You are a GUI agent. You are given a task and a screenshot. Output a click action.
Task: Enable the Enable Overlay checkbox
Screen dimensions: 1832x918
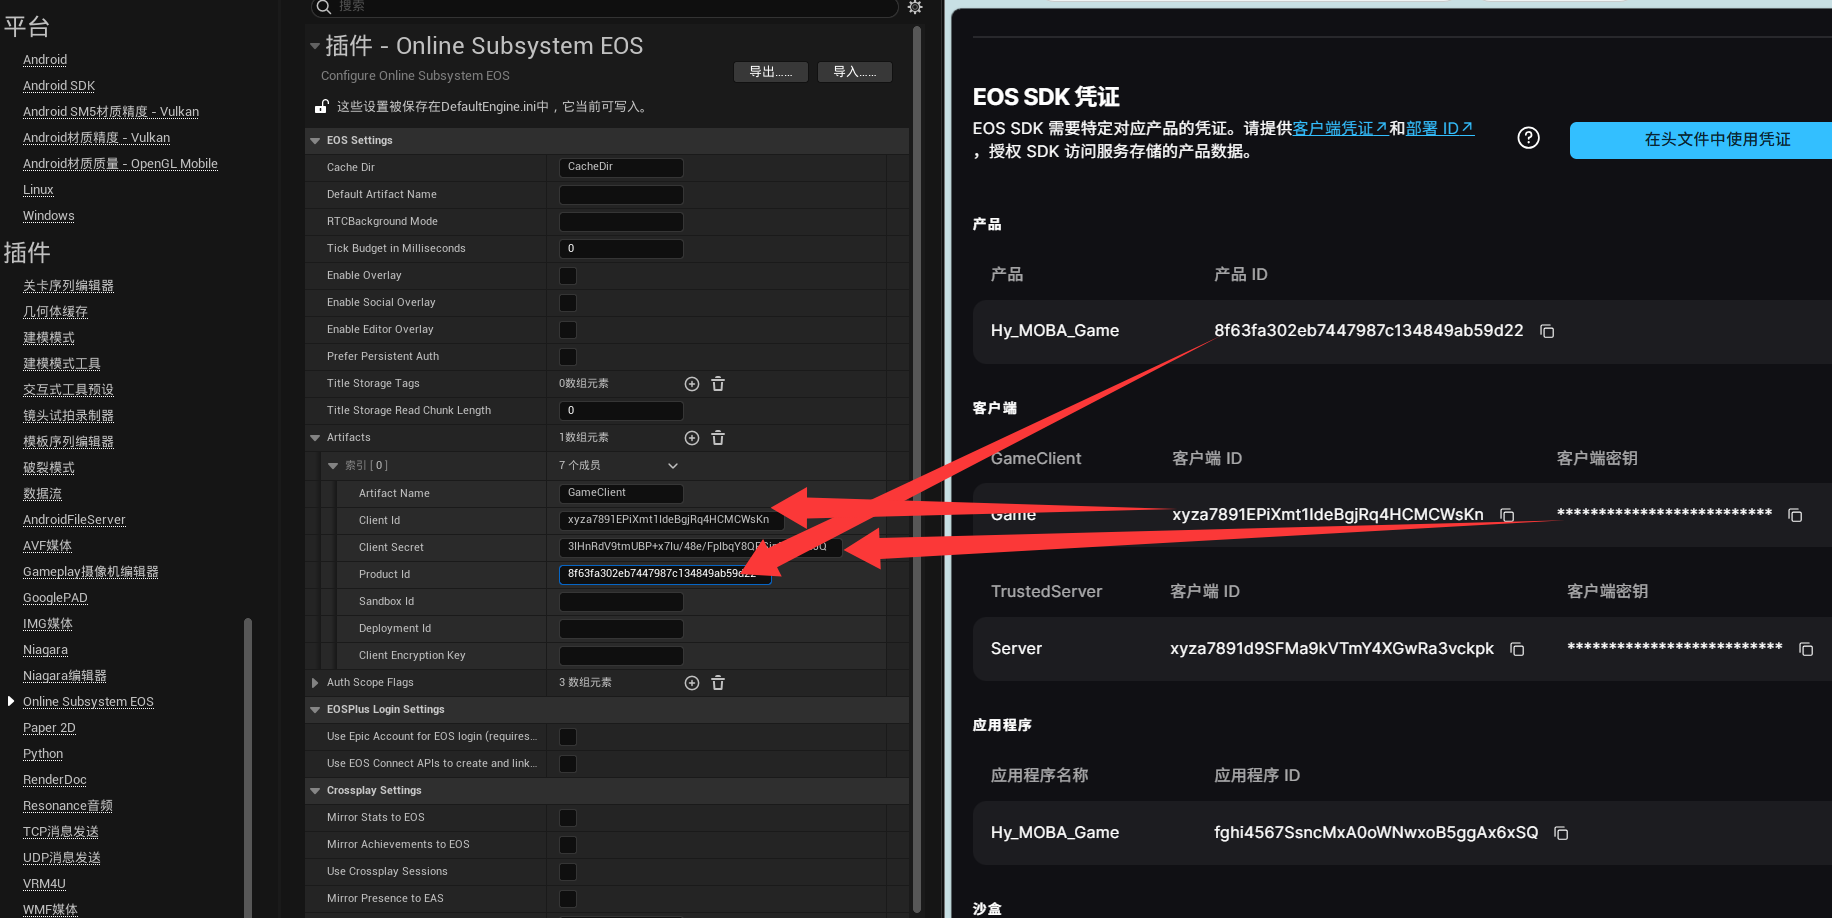568,276
